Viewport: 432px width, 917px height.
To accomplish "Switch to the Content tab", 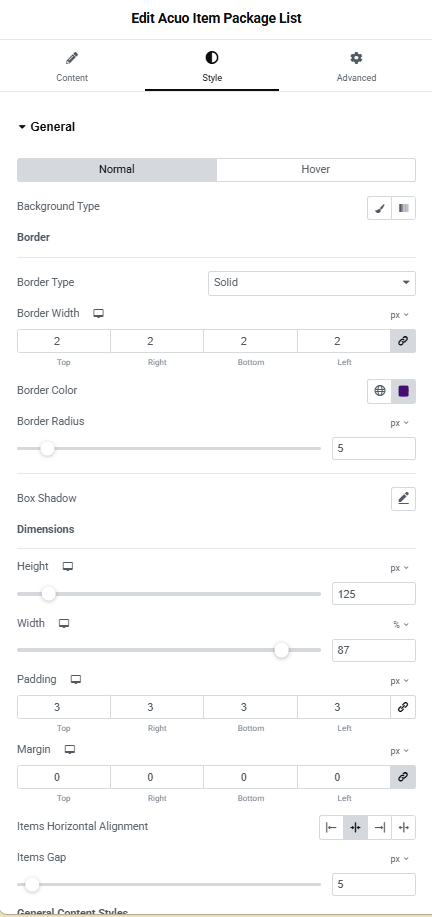I will click(72, 66).
